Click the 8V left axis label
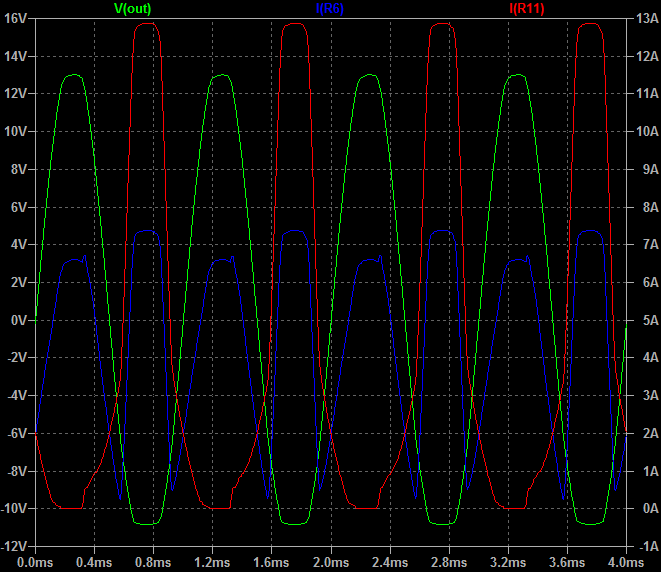The height and width of the screenshot is (572, 661). pyautogui.click(x=19, y=169)
